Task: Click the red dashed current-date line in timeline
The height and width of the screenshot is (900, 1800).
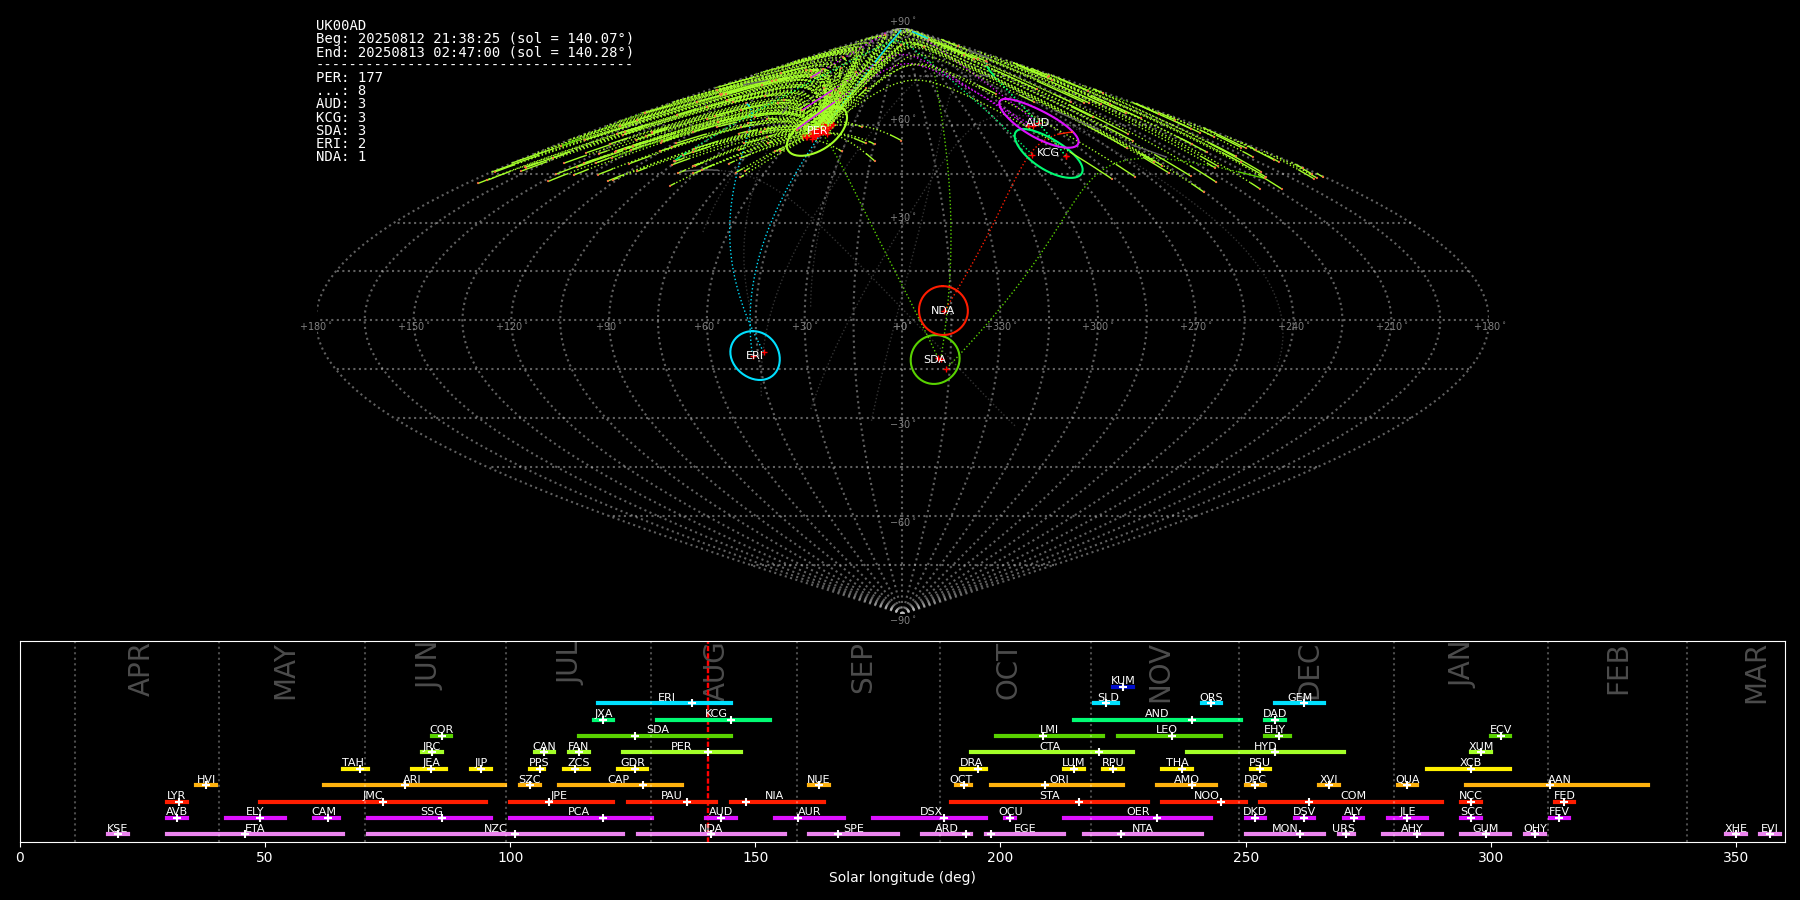Action: coord(708,741)
